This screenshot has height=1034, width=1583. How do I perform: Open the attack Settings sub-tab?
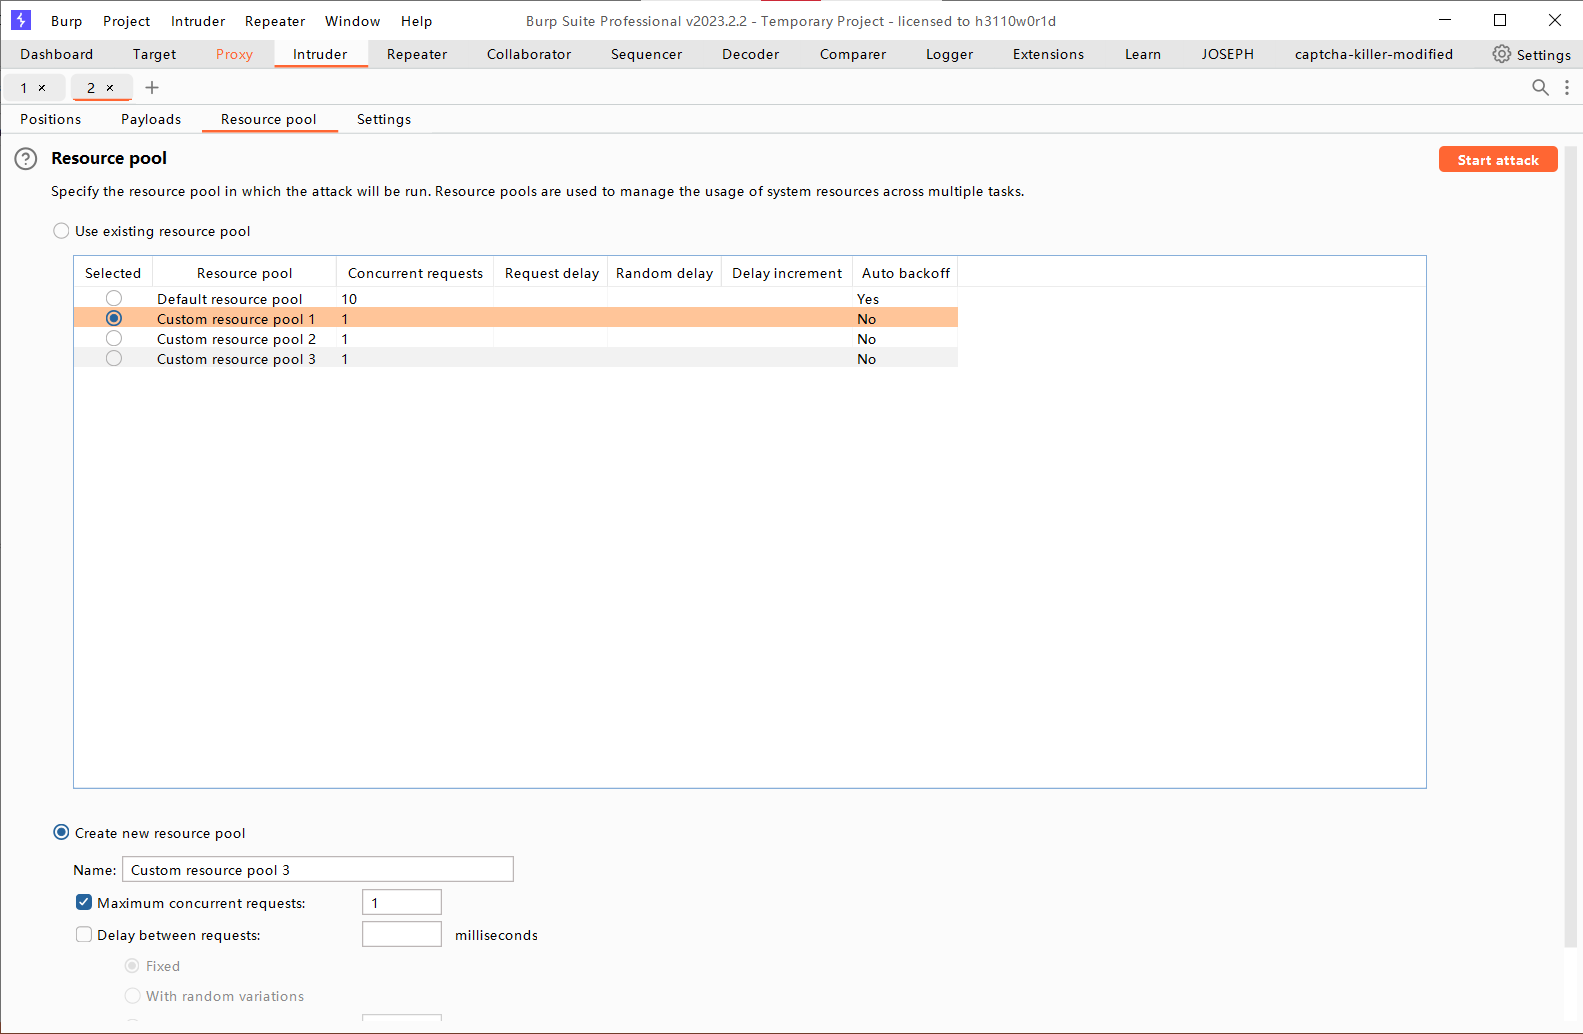(384, 119)
